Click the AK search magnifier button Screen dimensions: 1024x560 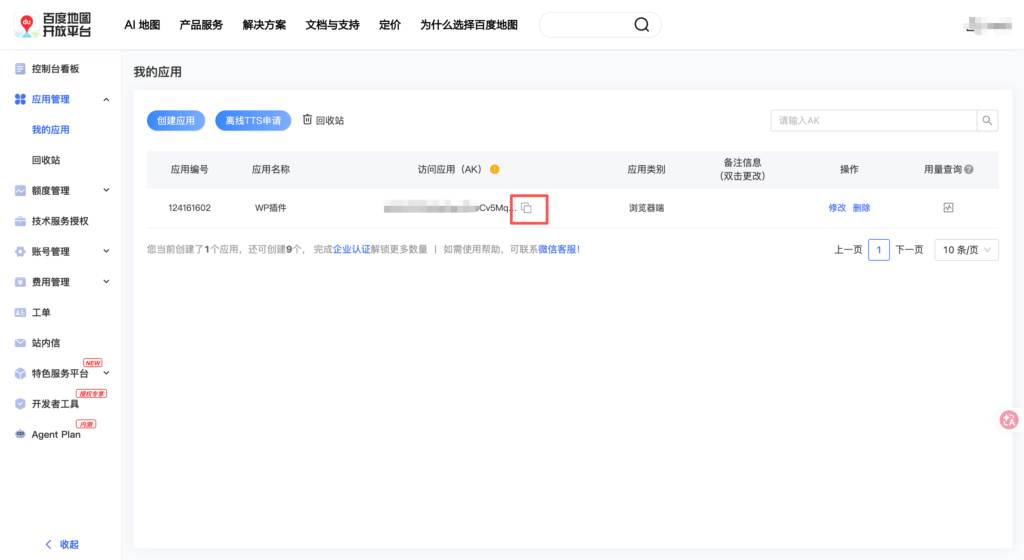point(987,121)
